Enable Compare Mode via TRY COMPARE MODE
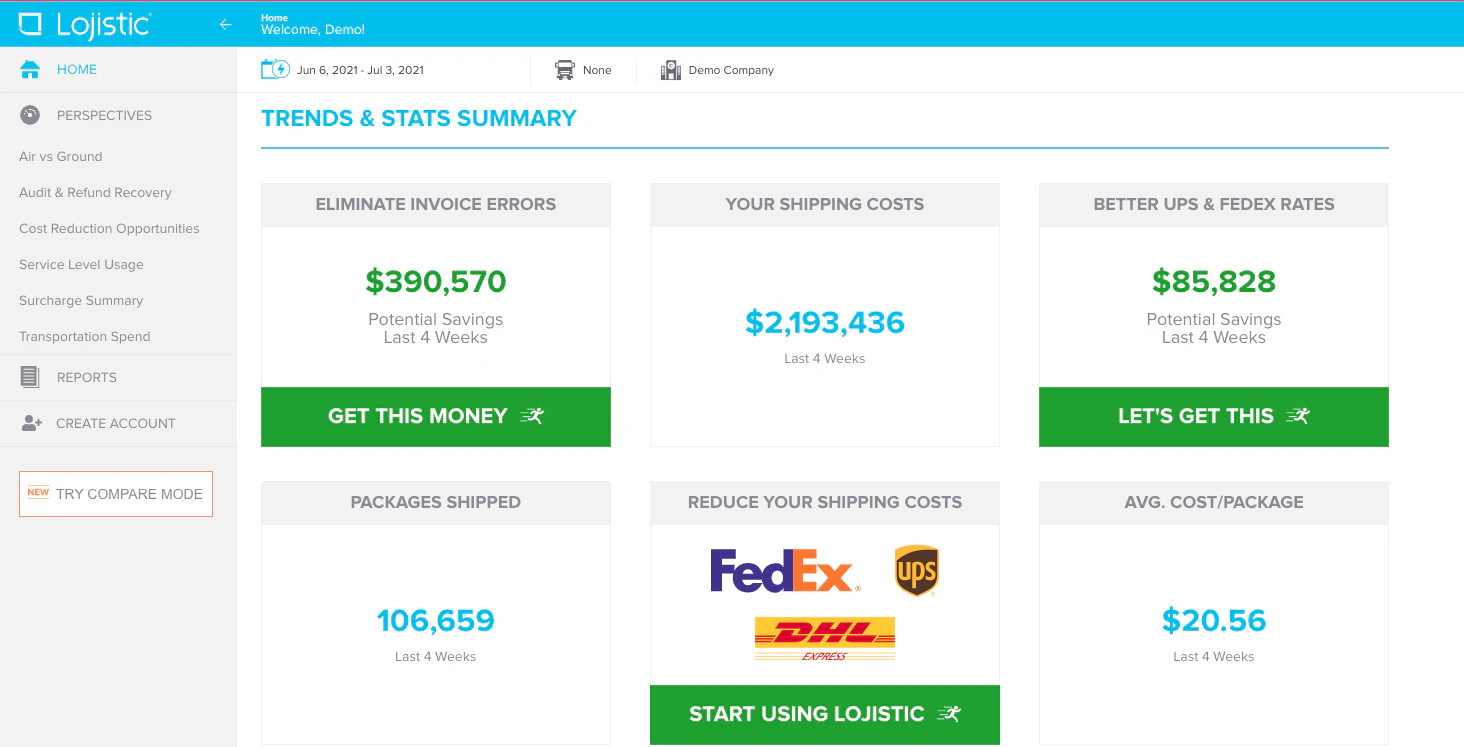Viewport: 1464px width, 747px height. pyautogui.click(x=115, y=493)
